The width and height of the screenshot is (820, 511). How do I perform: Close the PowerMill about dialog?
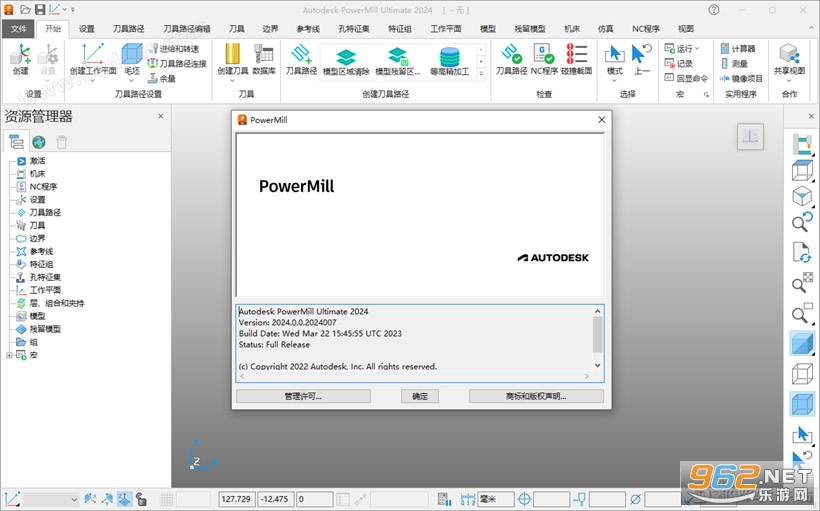pyautogui.click(x=601, y=120)
